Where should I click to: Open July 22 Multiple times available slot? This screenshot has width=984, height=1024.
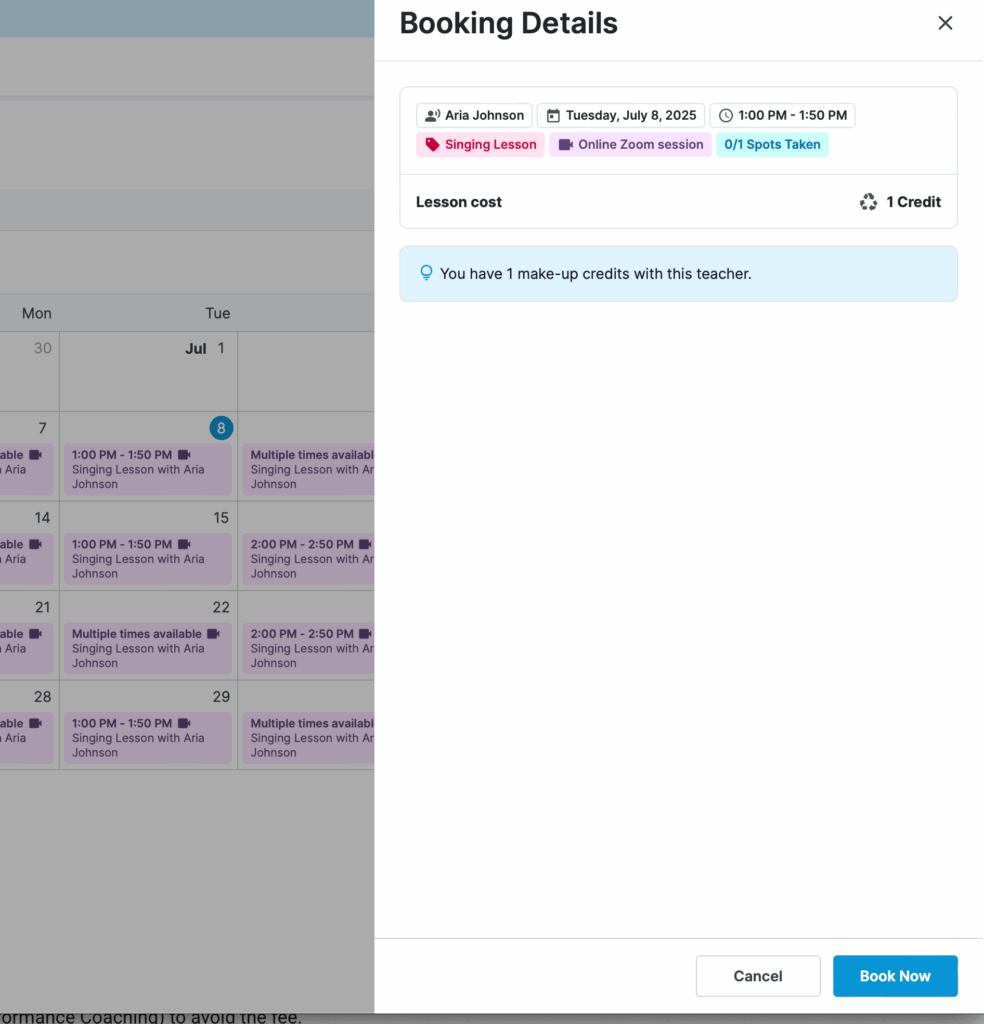[x=148, y=648]
